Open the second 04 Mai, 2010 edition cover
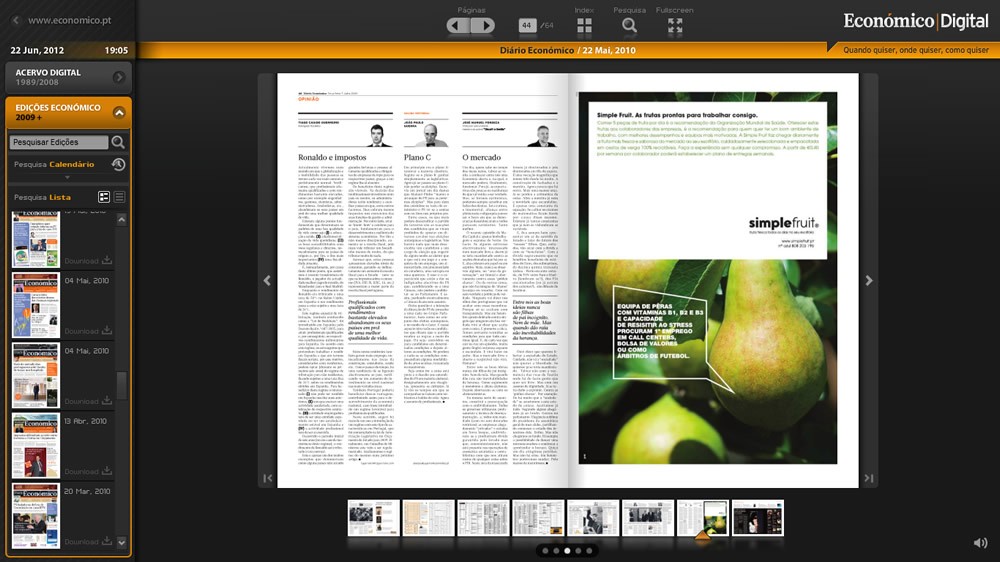Image resolution: width=1000 pixels, height=562 pixels. (x=36, y=375)
